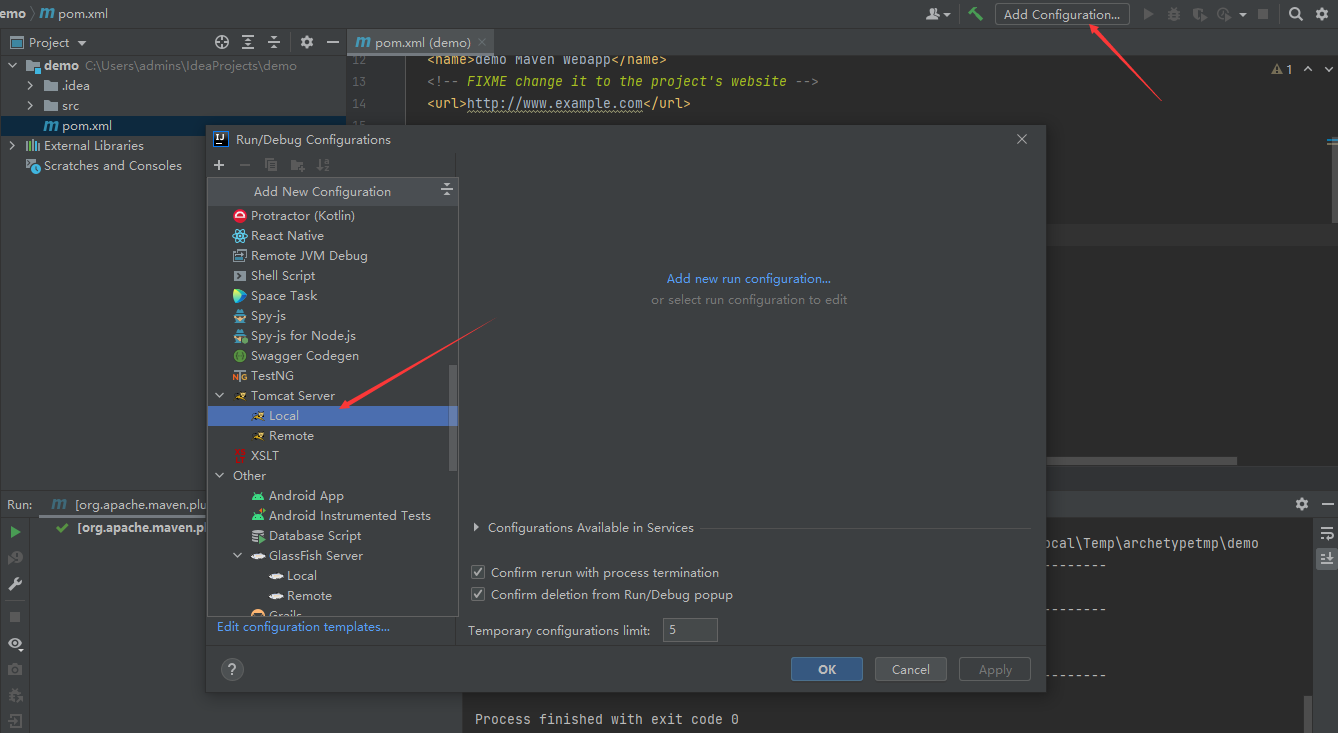Click the Add Configuration... toolbar button
The image size is (1338, 733).
click(1062, 14)
